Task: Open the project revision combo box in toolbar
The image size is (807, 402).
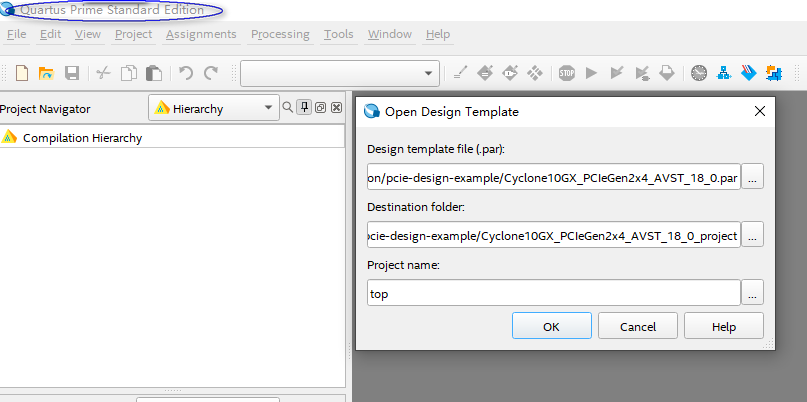Action: click(x=340, y=73)
